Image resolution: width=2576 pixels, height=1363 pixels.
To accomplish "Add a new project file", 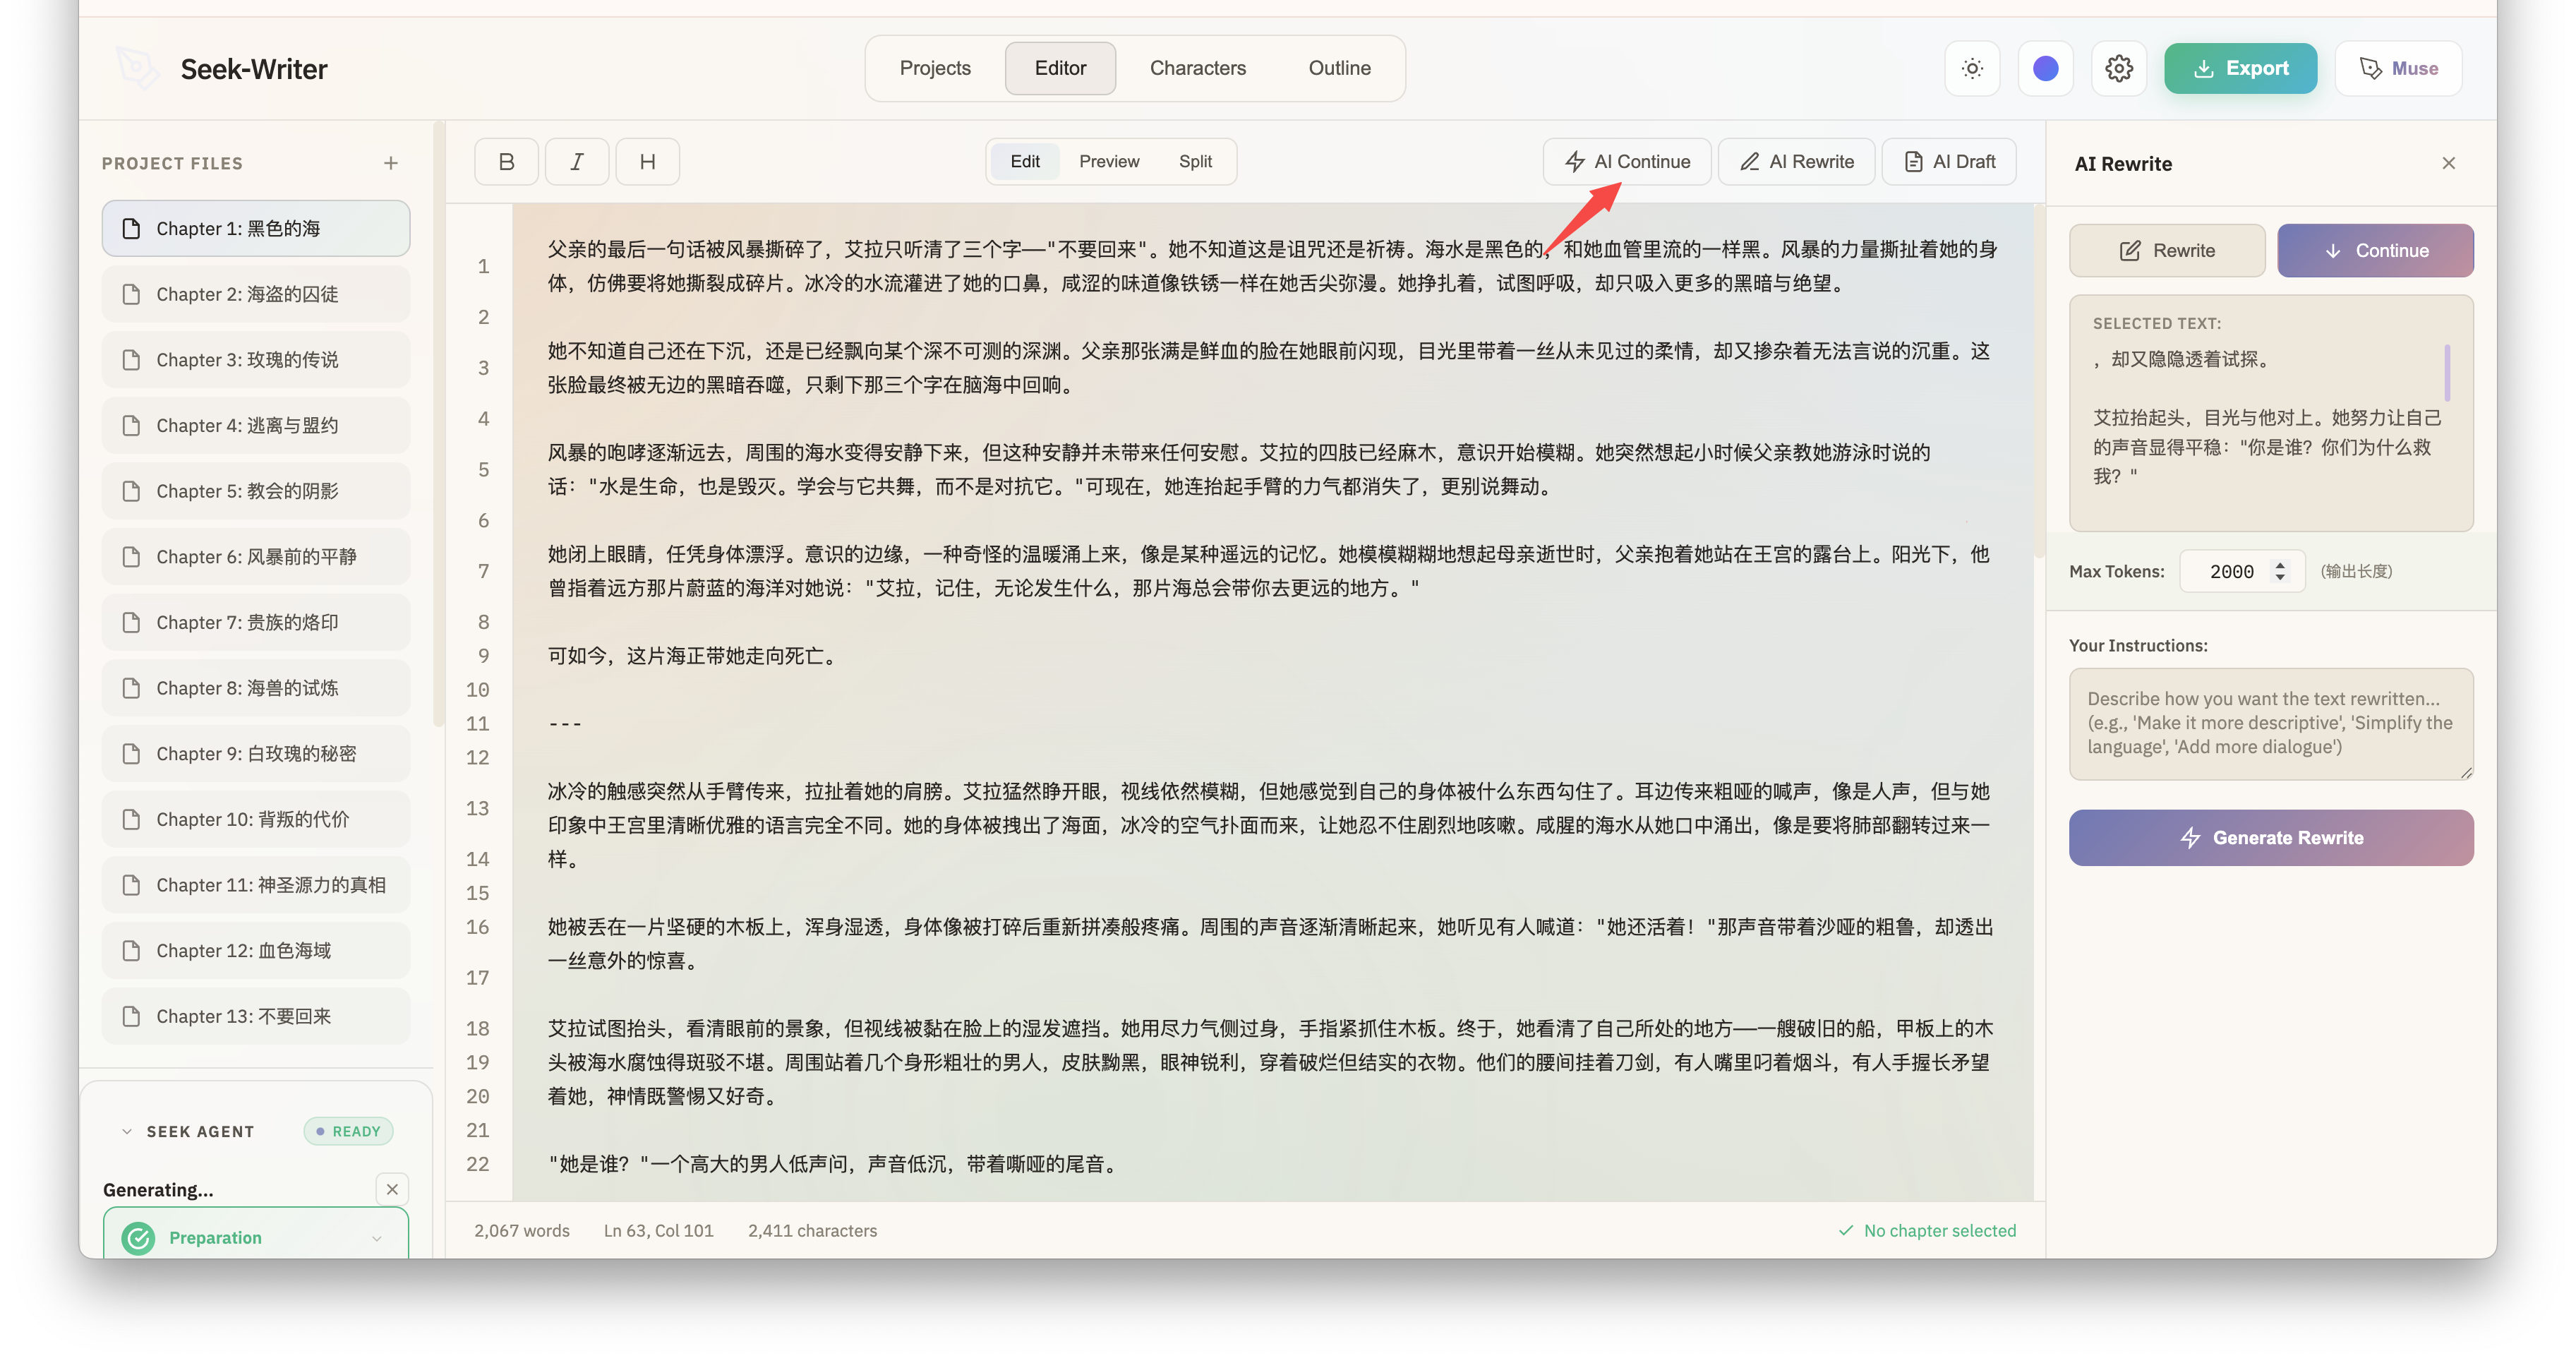I will (391, 163).
